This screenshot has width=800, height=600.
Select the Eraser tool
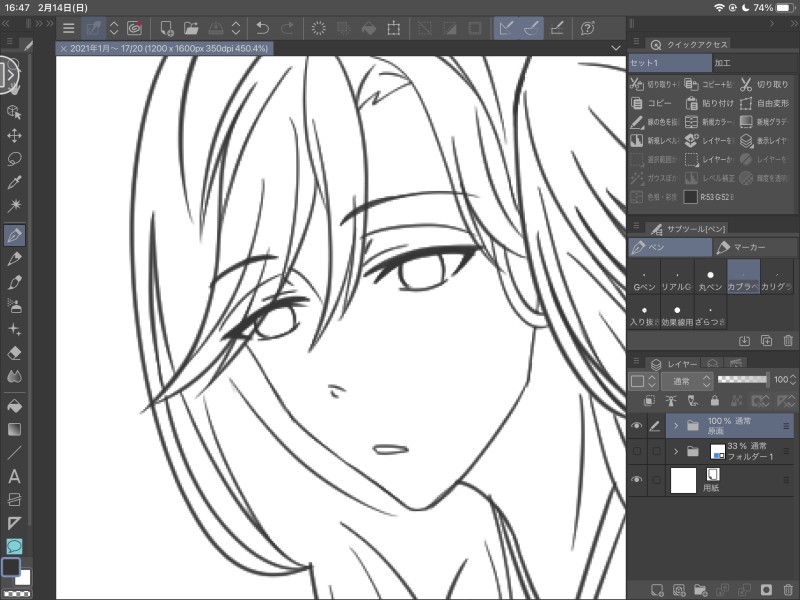(14, 353)
